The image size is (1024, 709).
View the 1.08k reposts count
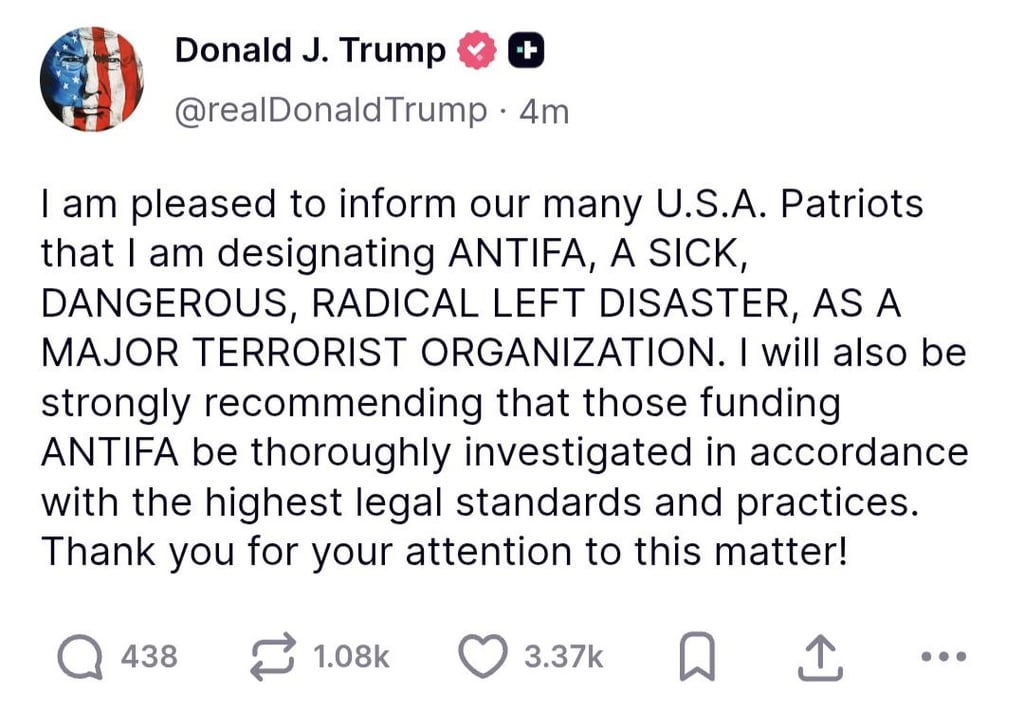(351, 656)
